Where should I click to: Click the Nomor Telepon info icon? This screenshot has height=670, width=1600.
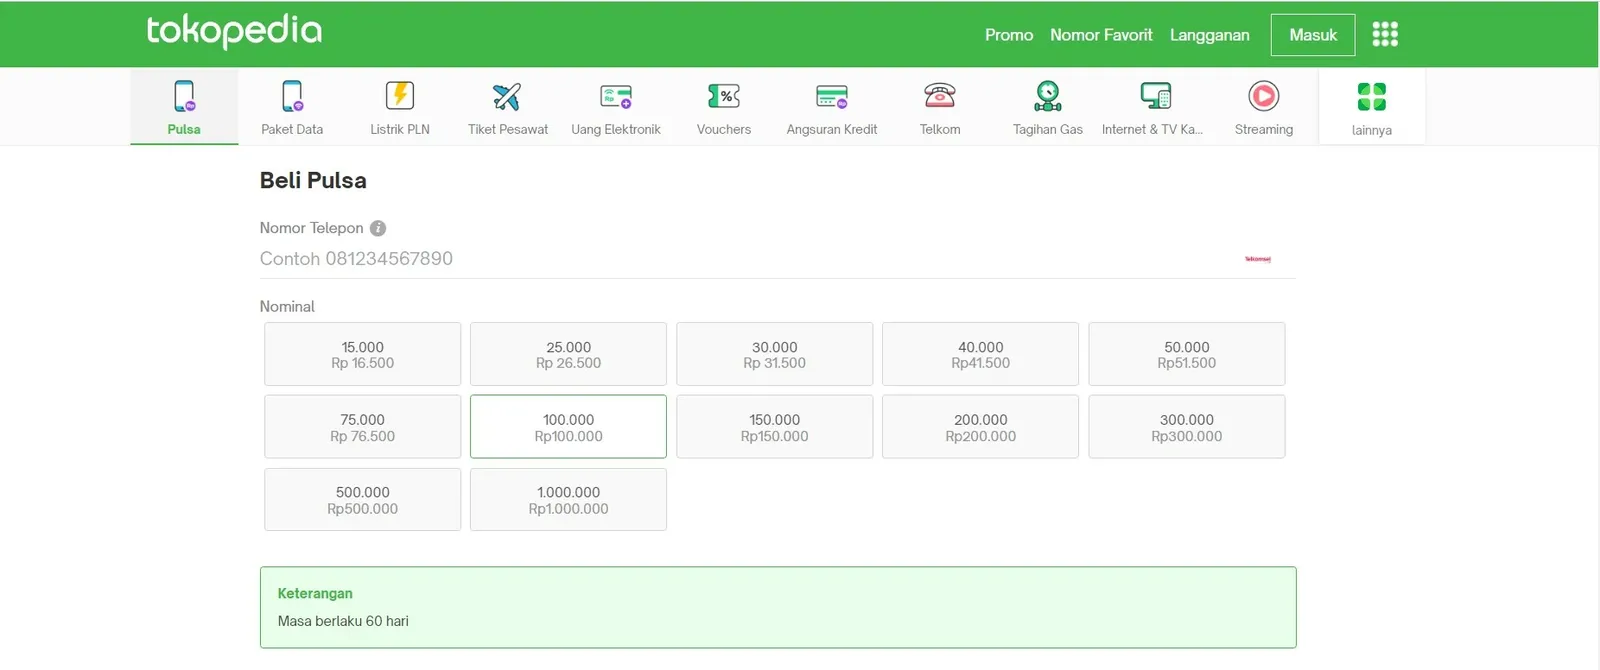[378, 228]
